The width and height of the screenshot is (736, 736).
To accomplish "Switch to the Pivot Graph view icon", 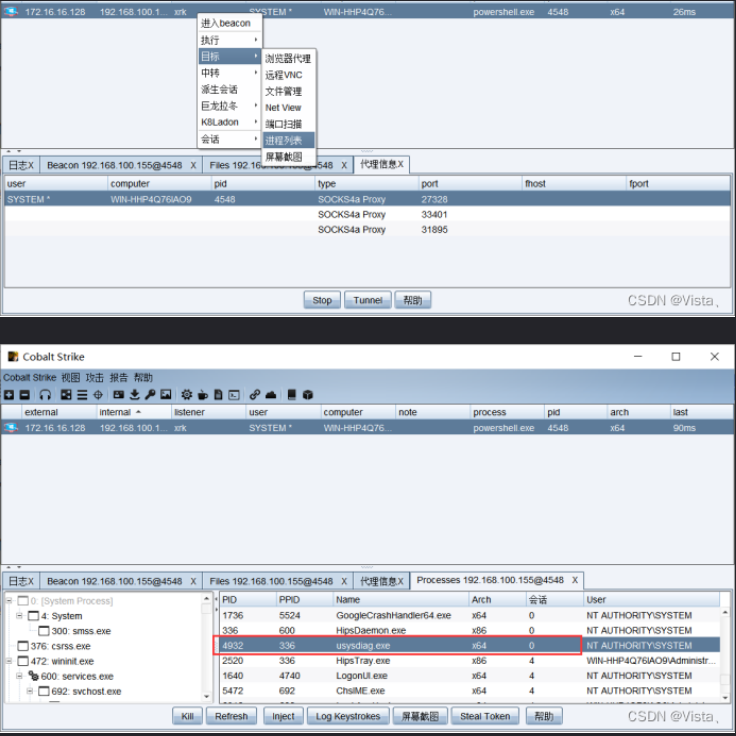I will (66, 395).
